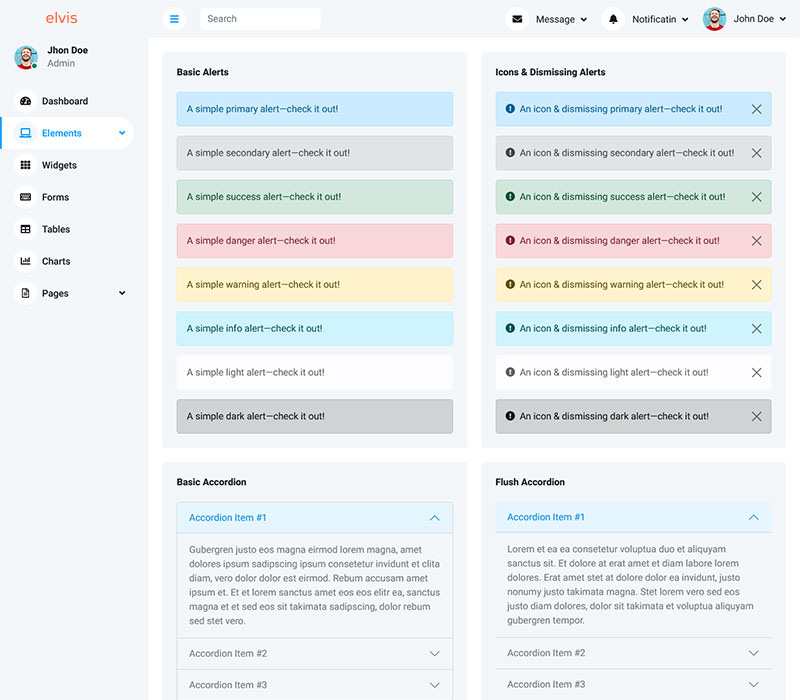This screenshot has height=700, width=800.
Task: Click the Tables icon in sidebar
Action: point(26,229)
